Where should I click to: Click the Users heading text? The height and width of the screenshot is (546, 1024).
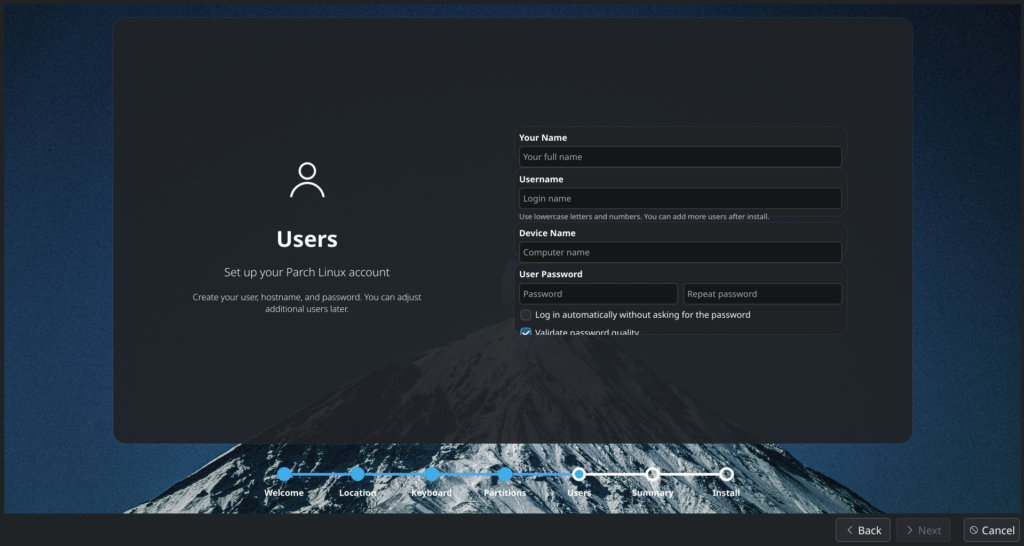click(x=307, y=239)
